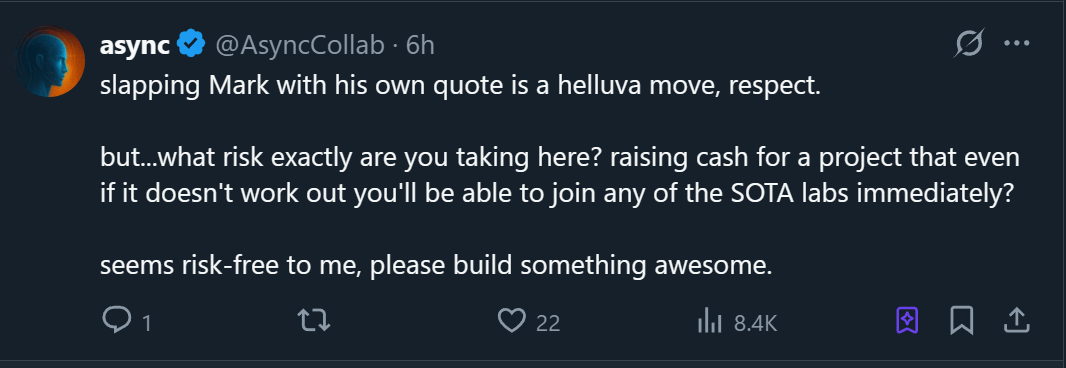Viewport: 1066px width, 368px height.
Task: Click the reply speech bubble icon
Action: [116, 320]
